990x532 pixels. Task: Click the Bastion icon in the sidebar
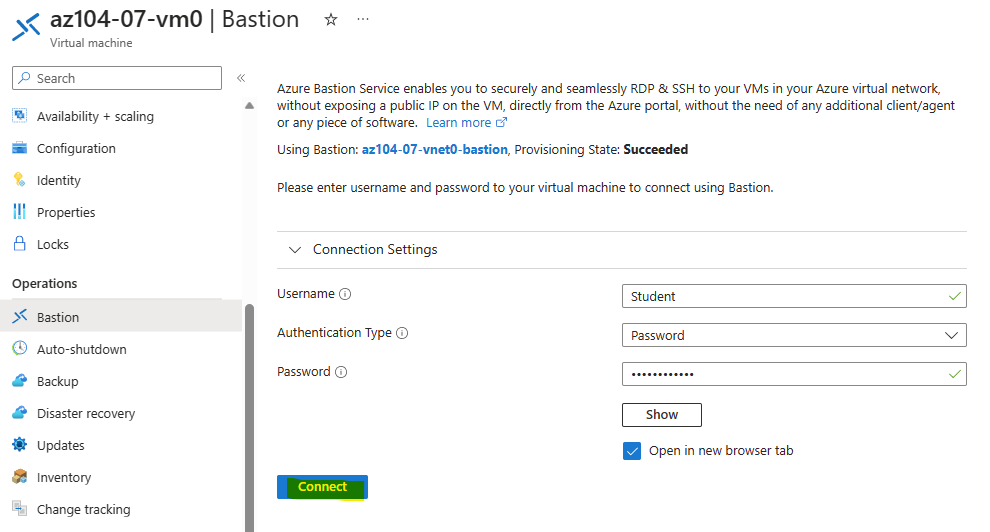tap(20, 316)
